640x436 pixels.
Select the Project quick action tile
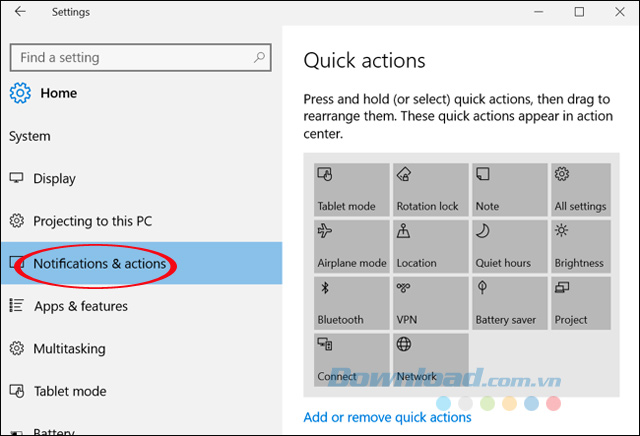[587, 303]
